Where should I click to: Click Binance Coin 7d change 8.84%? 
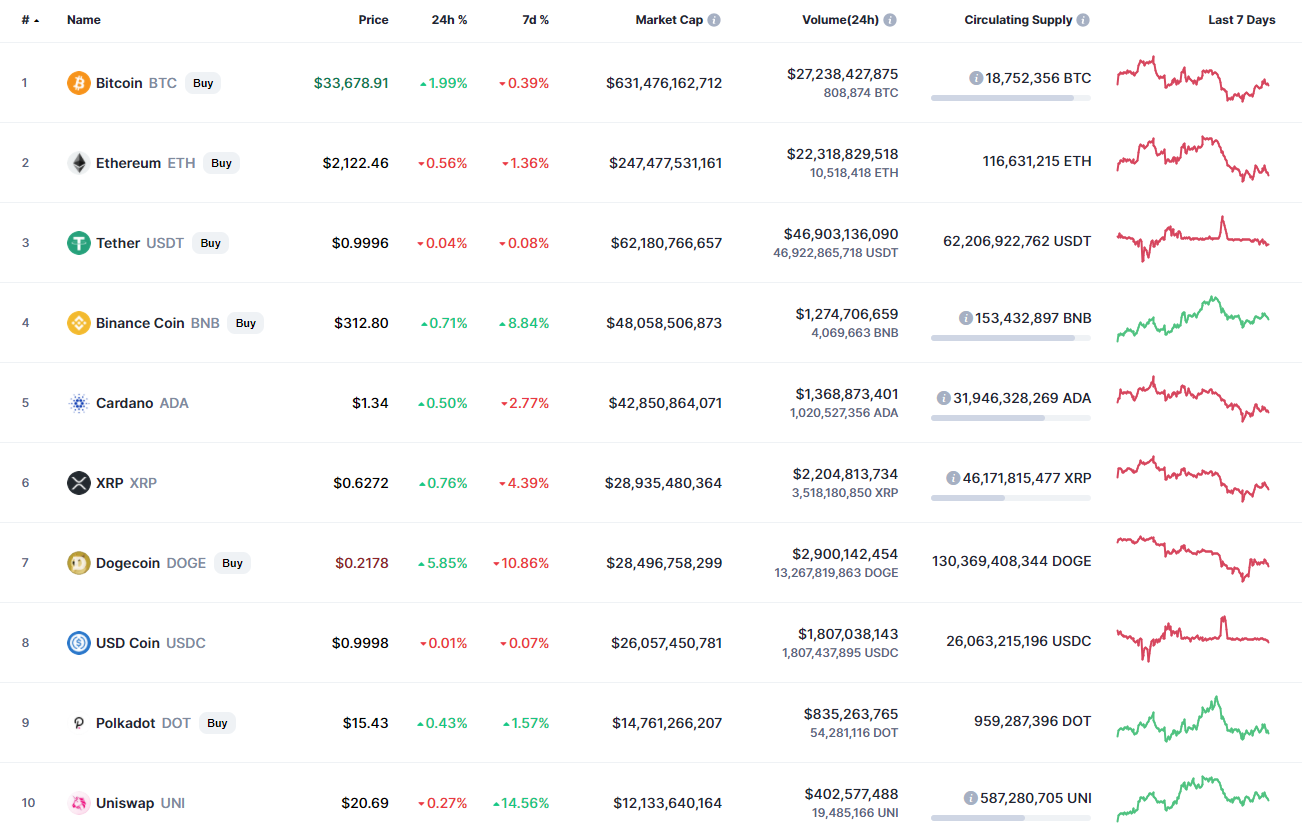(525, 323)
